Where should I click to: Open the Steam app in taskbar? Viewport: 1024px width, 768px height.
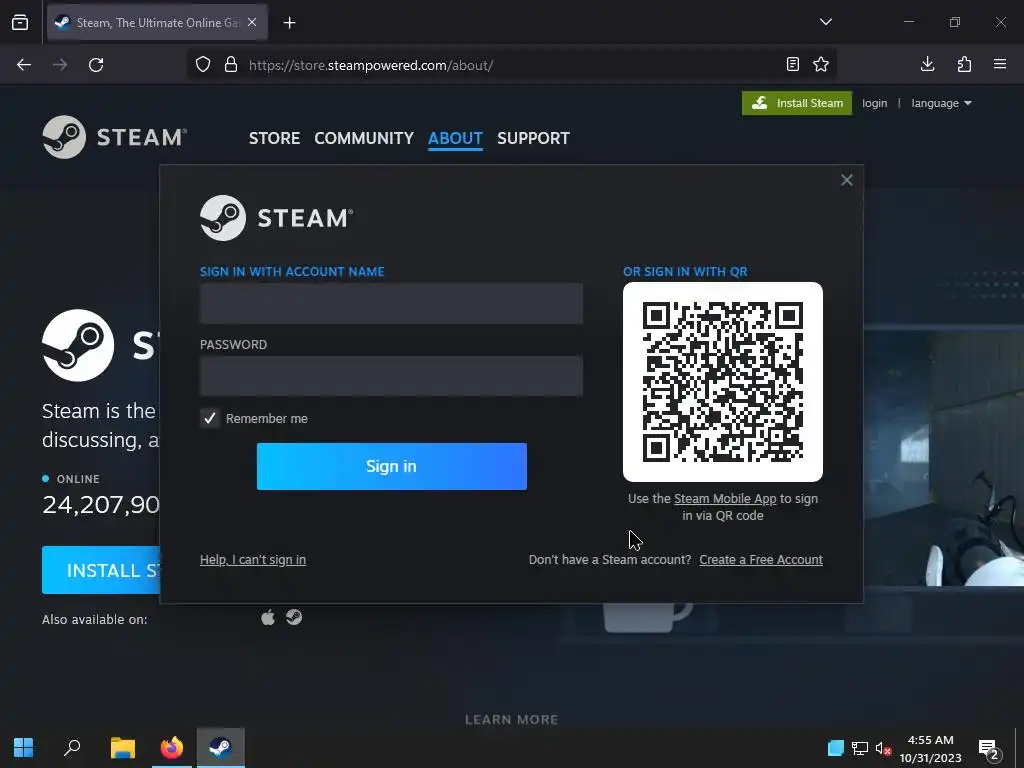click(221, 747)
